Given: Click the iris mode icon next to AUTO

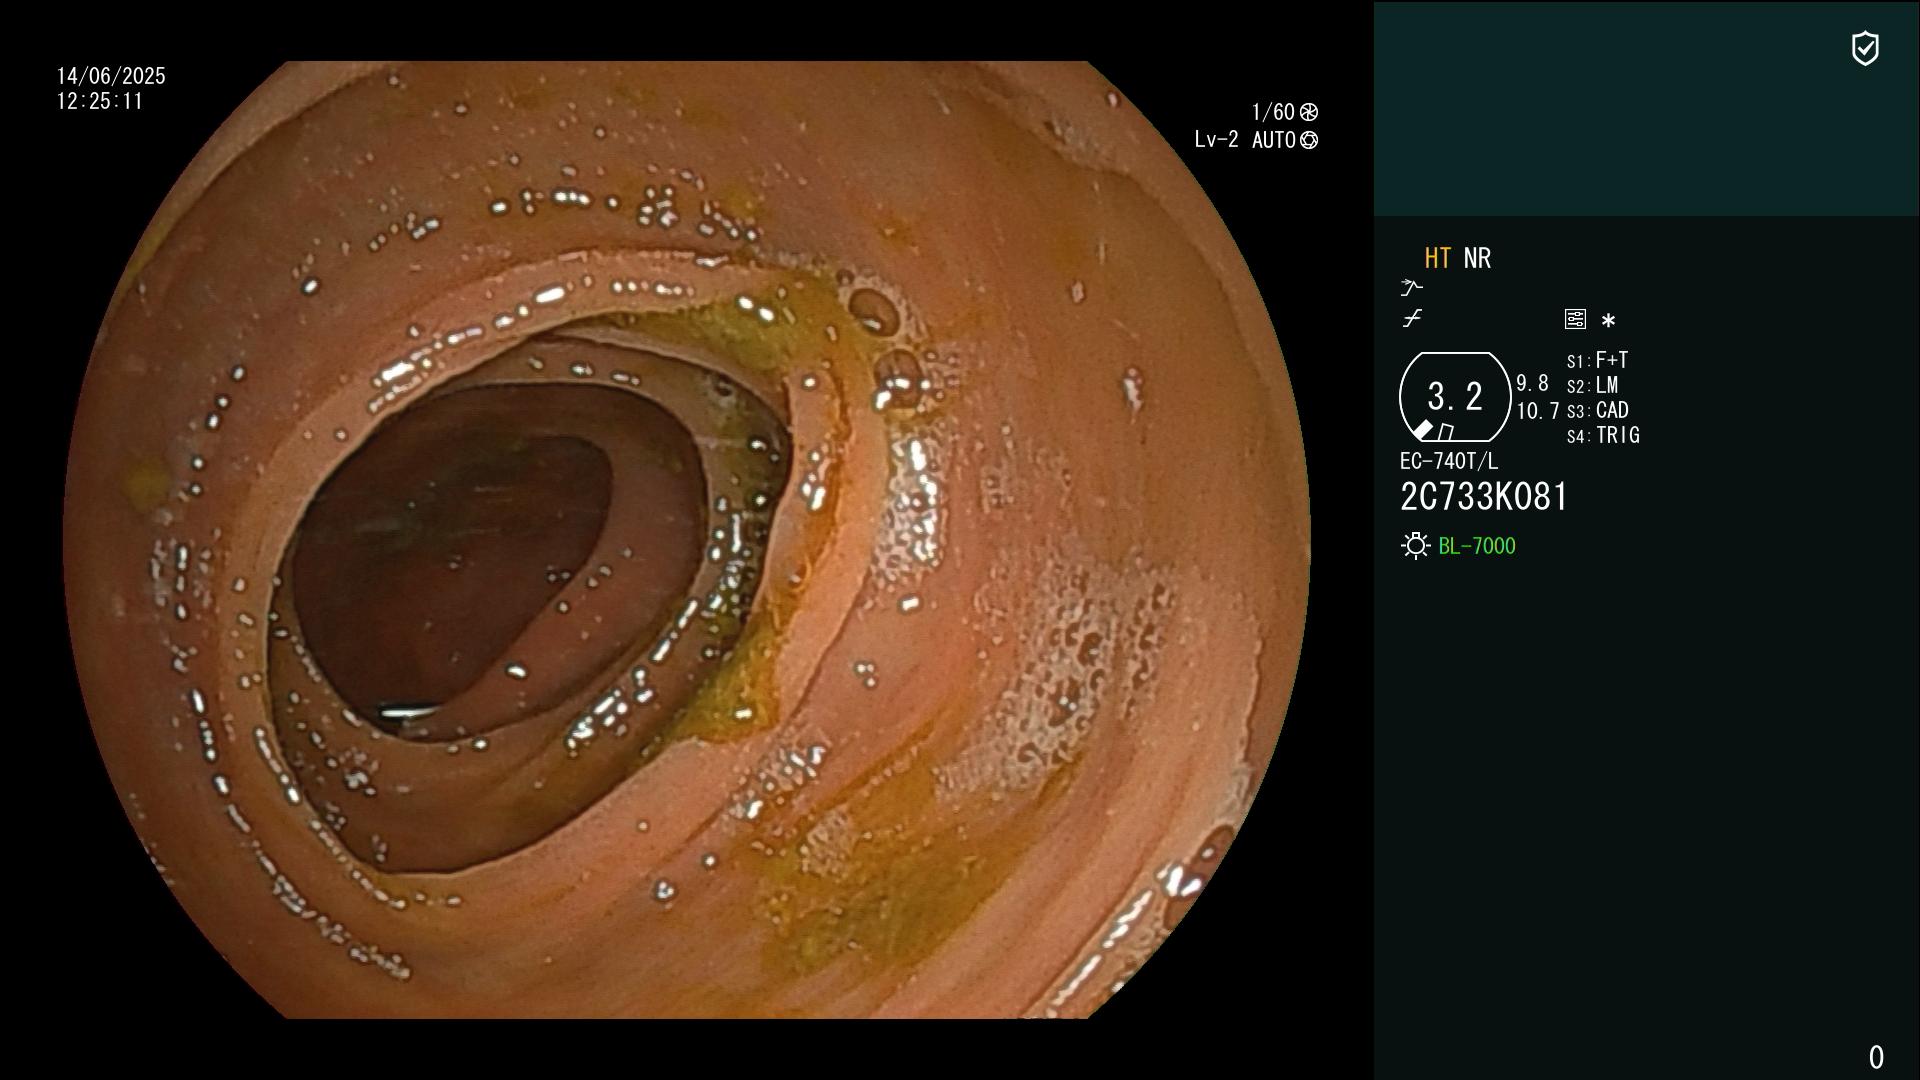Looking at the screenshot, I should pos(1309,140).
